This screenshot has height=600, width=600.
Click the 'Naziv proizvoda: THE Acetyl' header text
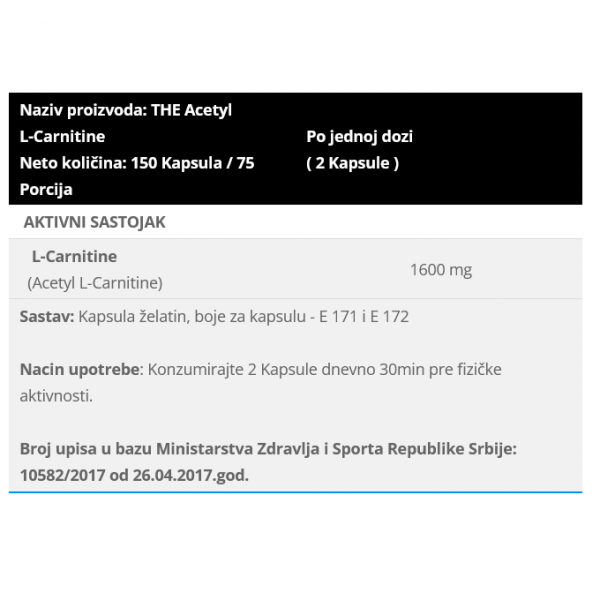point(126,110)
